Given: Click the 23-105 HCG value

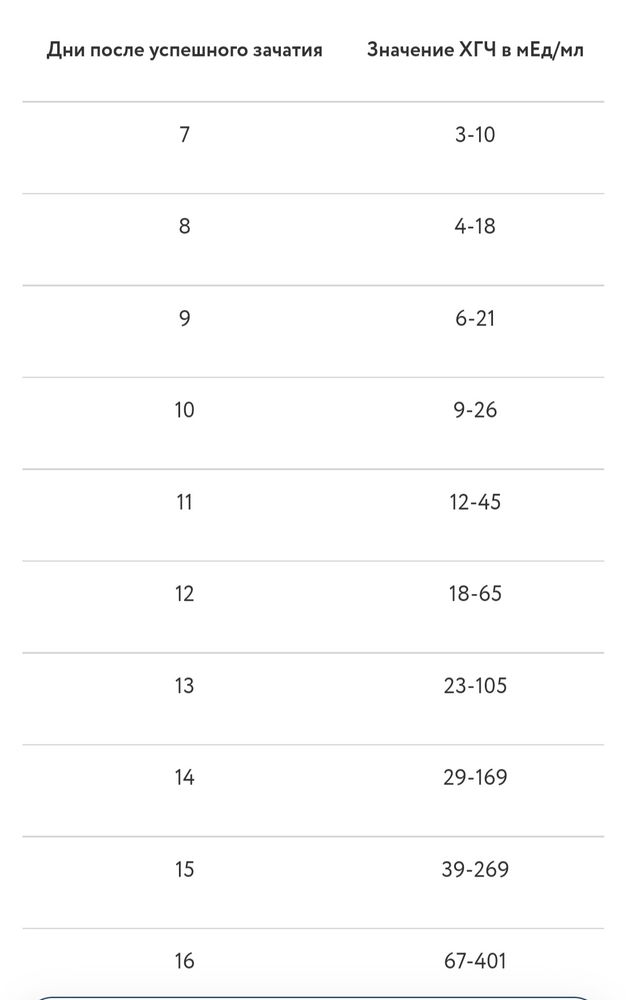Looking at the screenshot, I should pyautogui.click(x=474, y=686).
